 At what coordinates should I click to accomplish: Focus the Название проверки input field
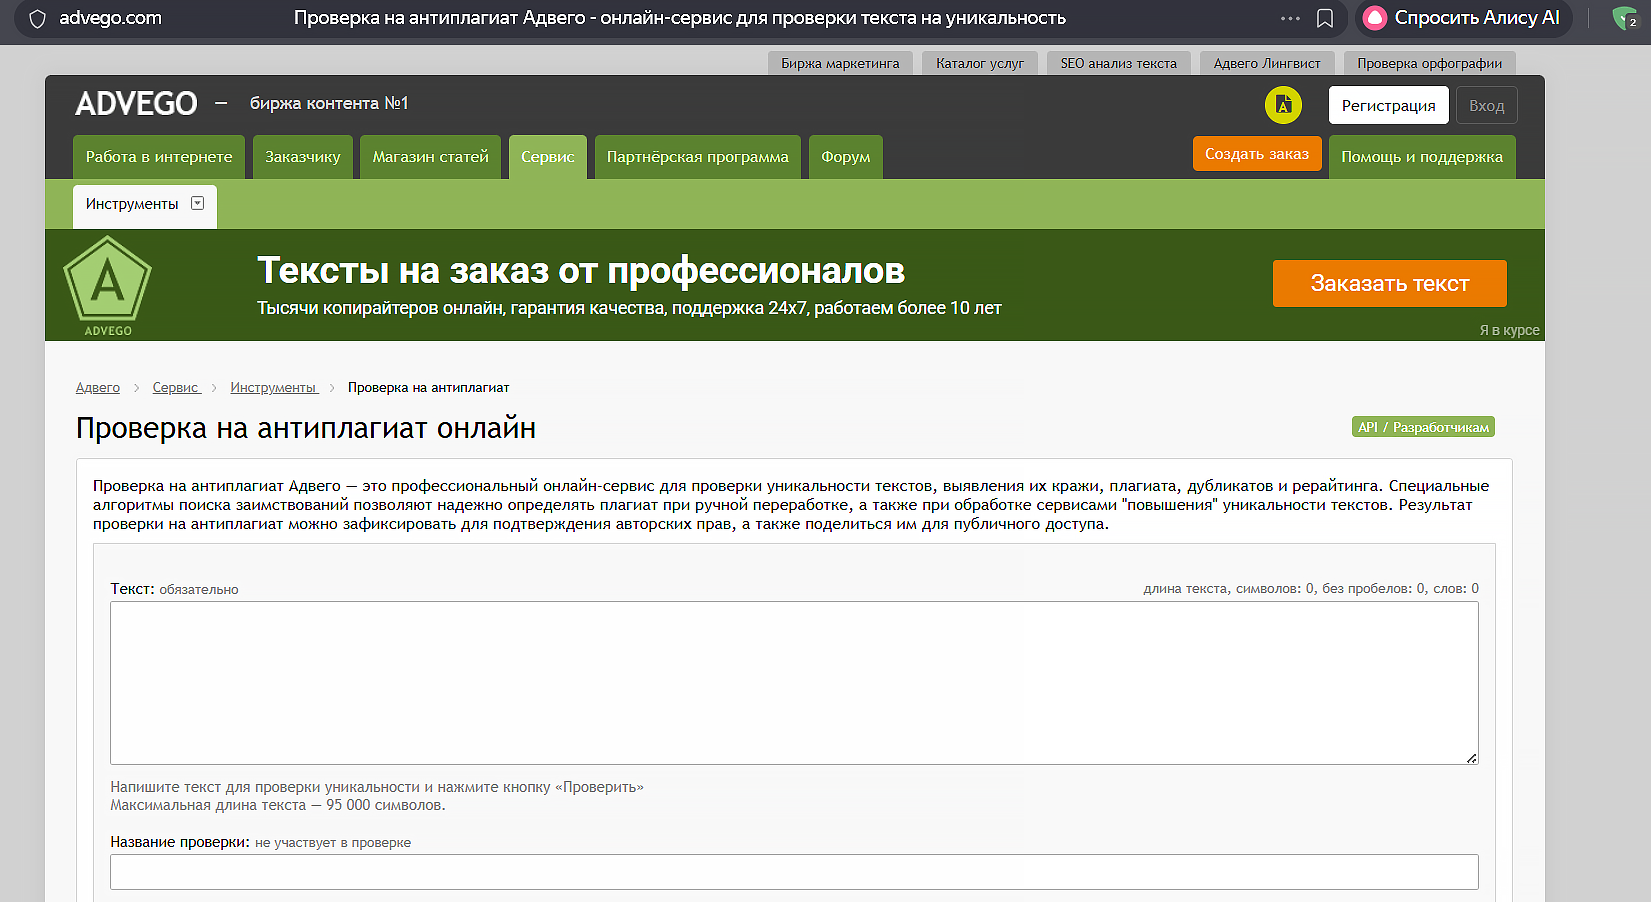pos(794,872)
